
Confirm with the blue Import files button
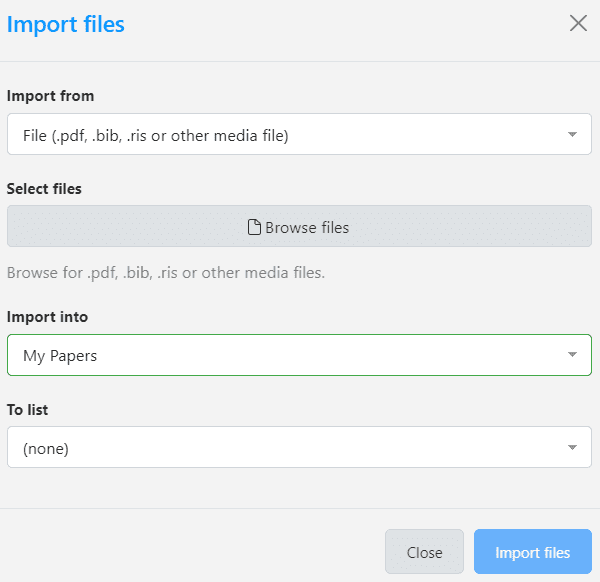[533, 552]
